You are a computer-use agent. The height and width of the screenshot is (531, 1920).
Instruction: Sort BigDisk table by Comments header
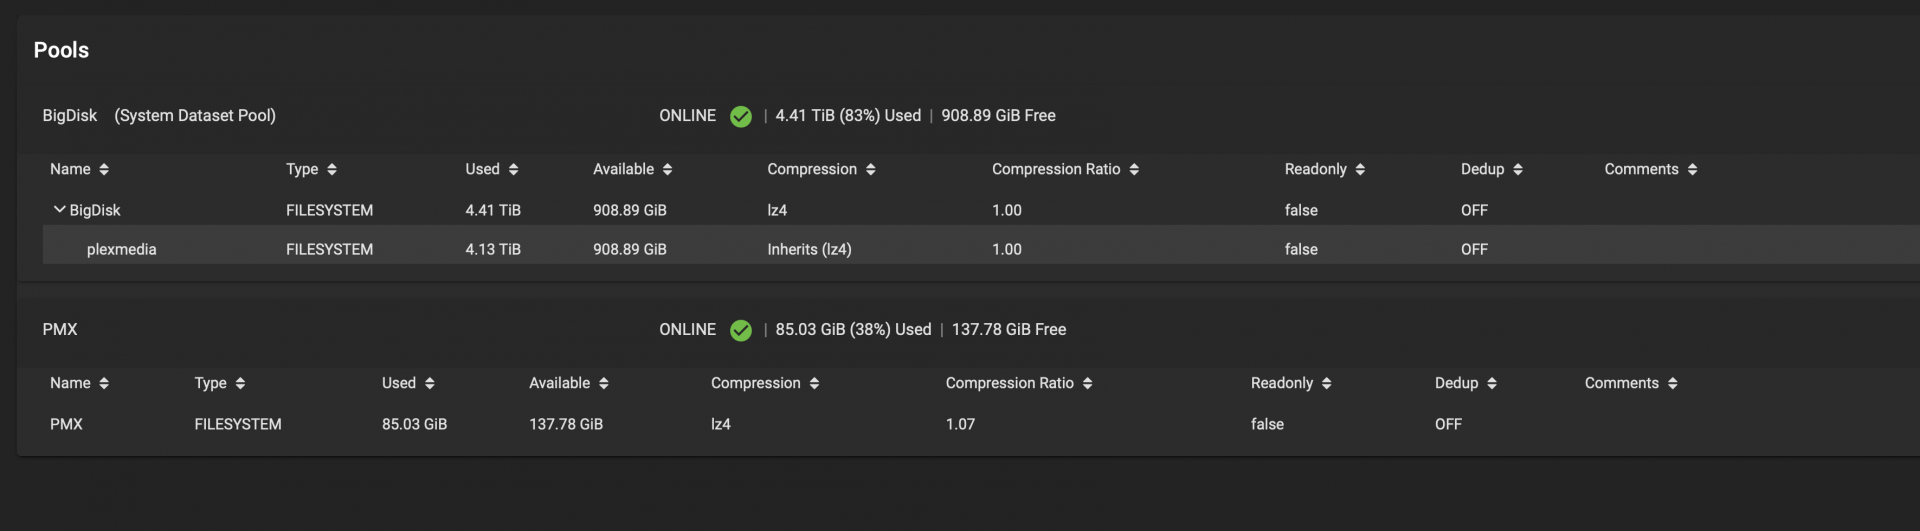click(x=1642, y=169)
